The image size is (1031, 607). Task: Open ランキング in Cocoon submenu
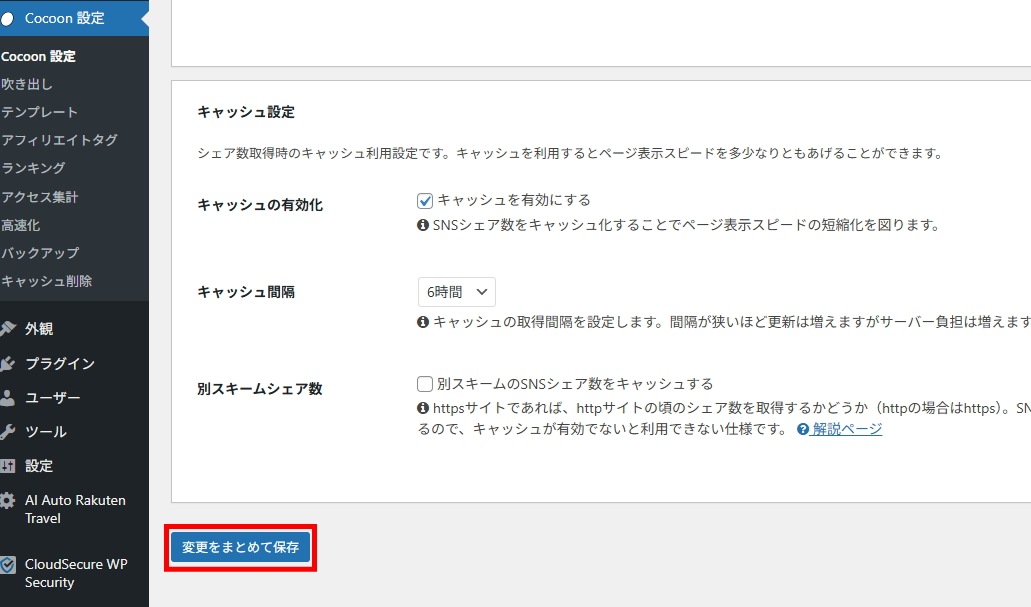[x=33, y=168]
